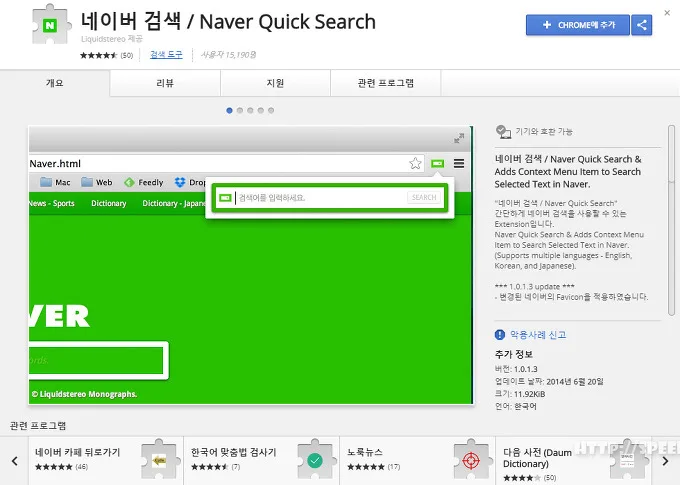The image size is (680, 485).
Task: Report abuse via the 악용사례 신고 link
Action: (x=537, y=334)
